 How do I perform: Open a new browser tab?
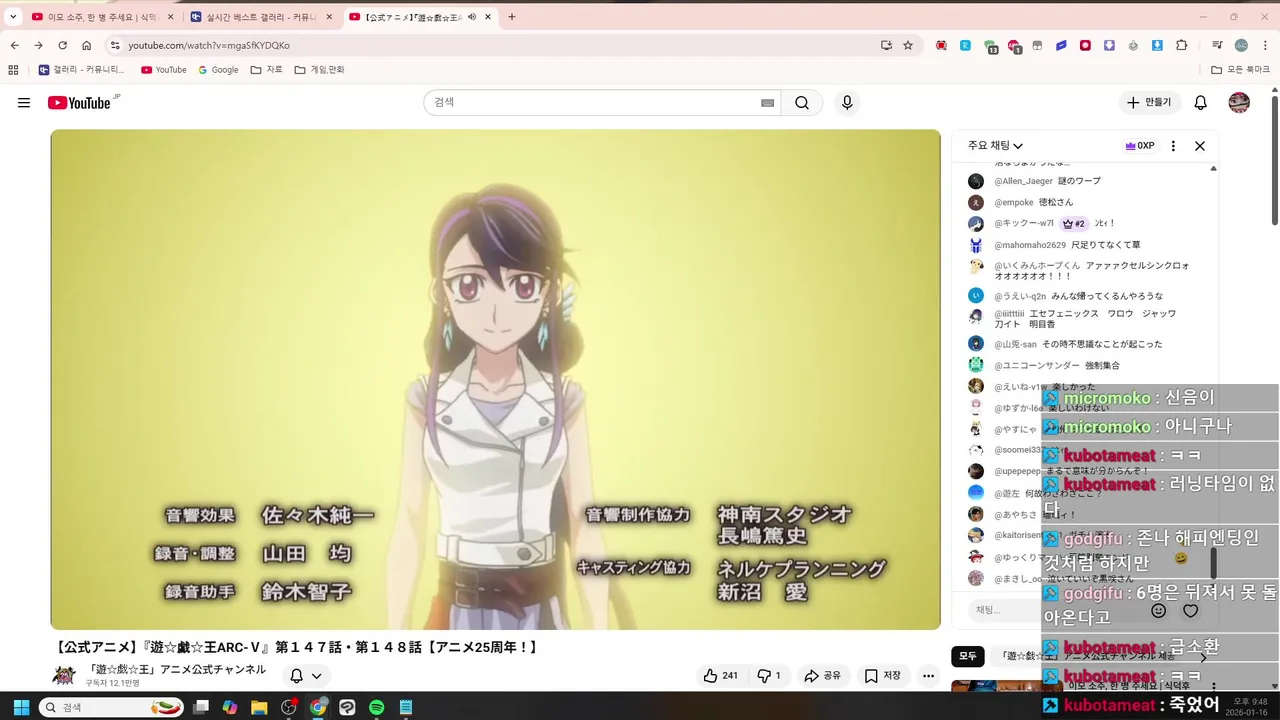pos(512,17)
